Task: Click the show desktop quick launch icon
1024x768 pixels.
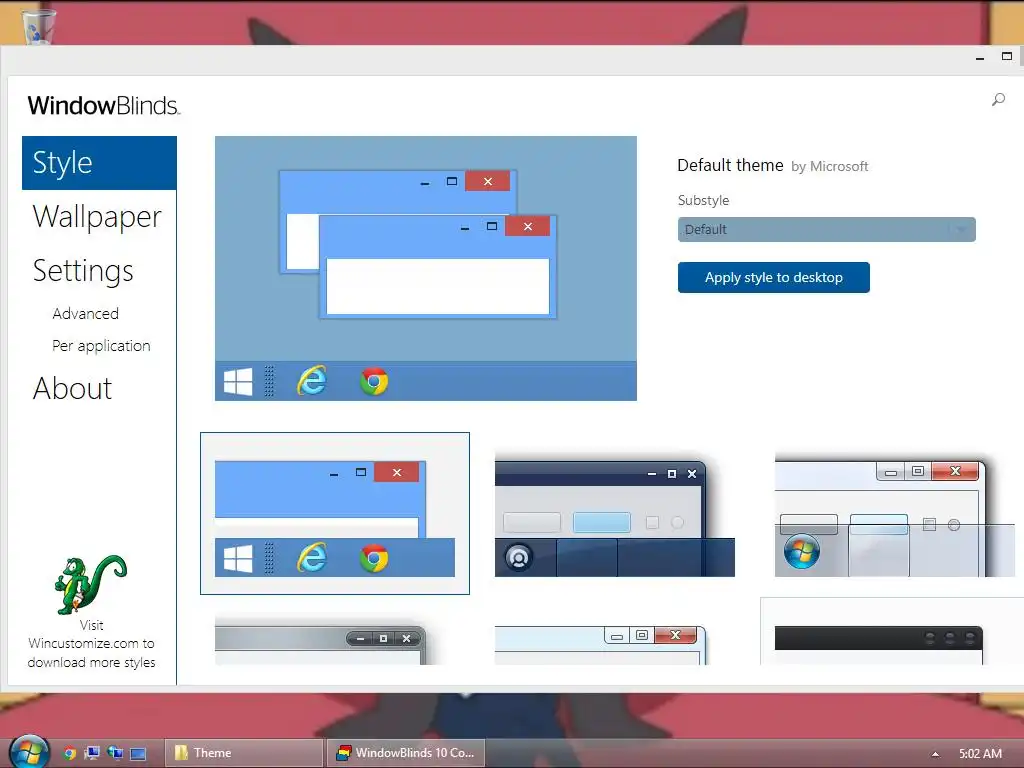Action: [138, 753]
